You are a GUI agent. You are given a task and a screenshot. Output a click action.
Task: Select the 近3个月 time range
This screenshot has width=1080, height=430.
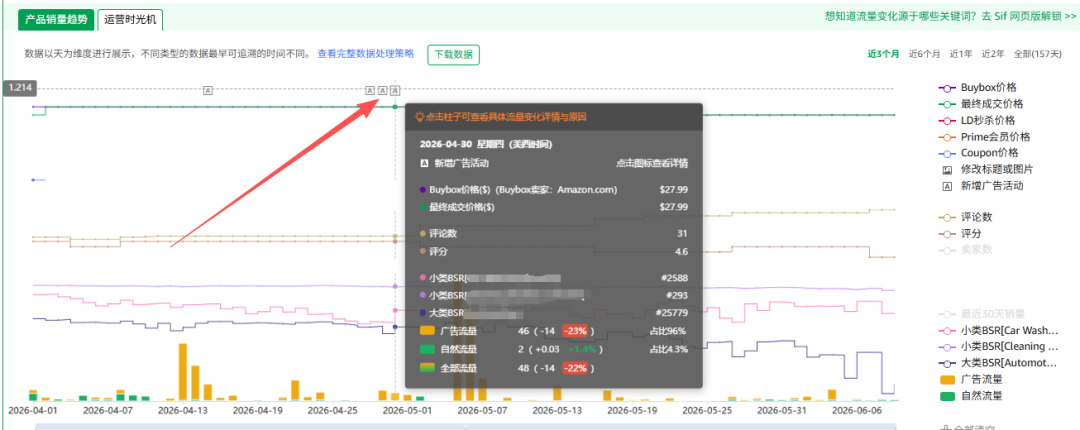[x=883, y=54]
